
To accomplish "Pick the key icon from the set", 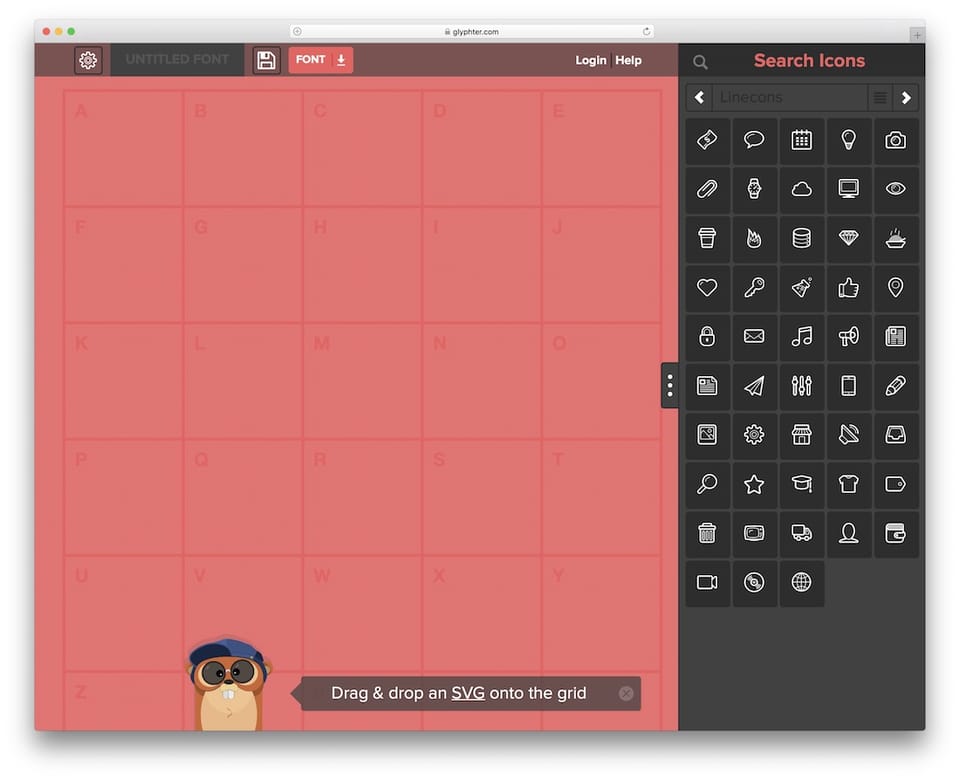I will (x=754, y=288).
